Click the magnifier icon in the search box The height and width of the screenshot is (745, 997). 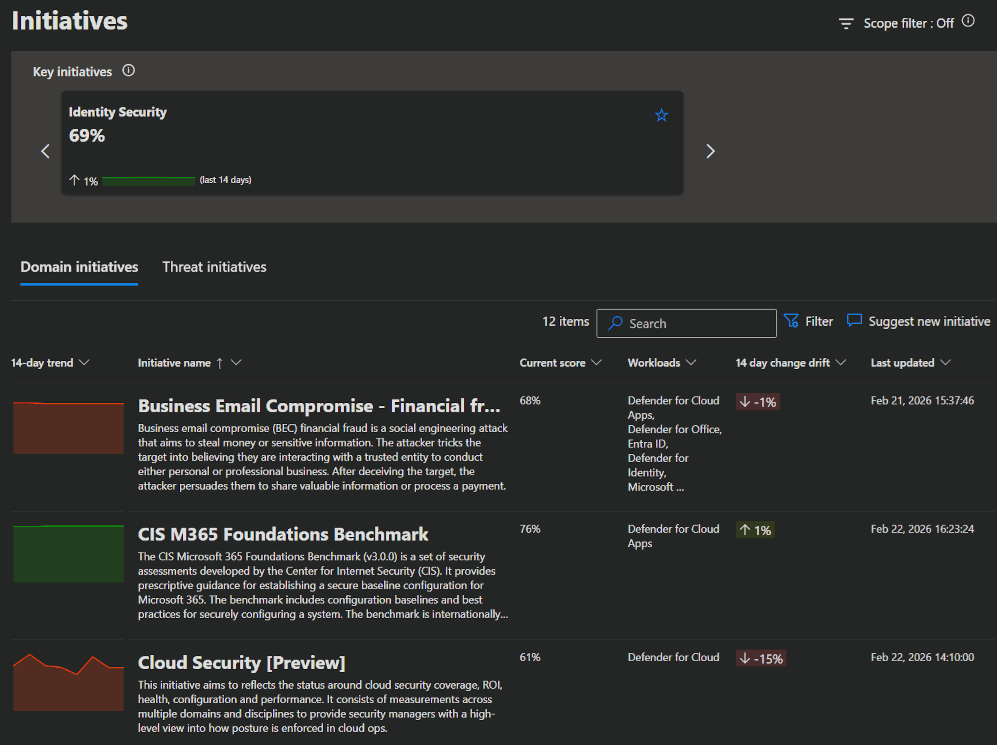(615, 324)
